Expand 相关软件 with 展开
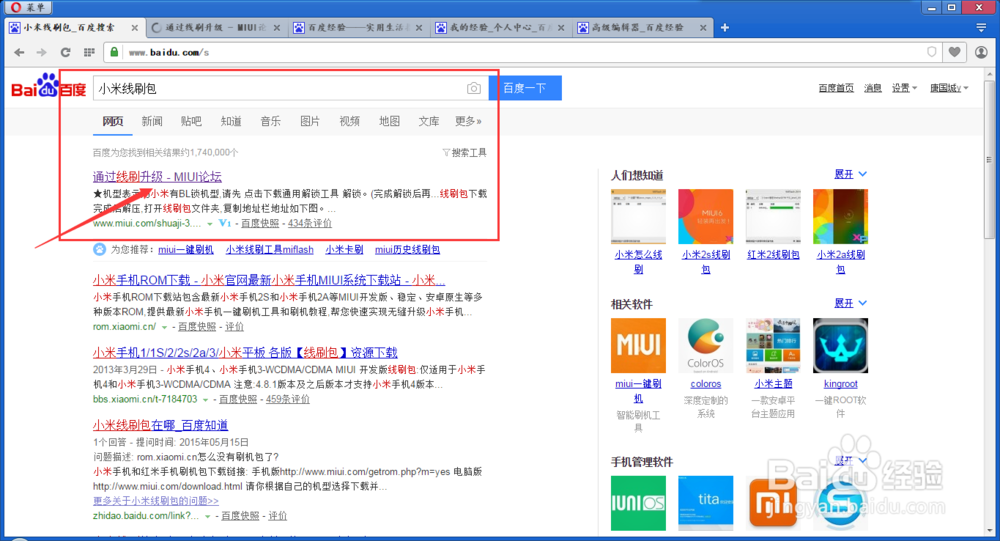Viewport: 1000px width, 541px height. click(850, 303)
